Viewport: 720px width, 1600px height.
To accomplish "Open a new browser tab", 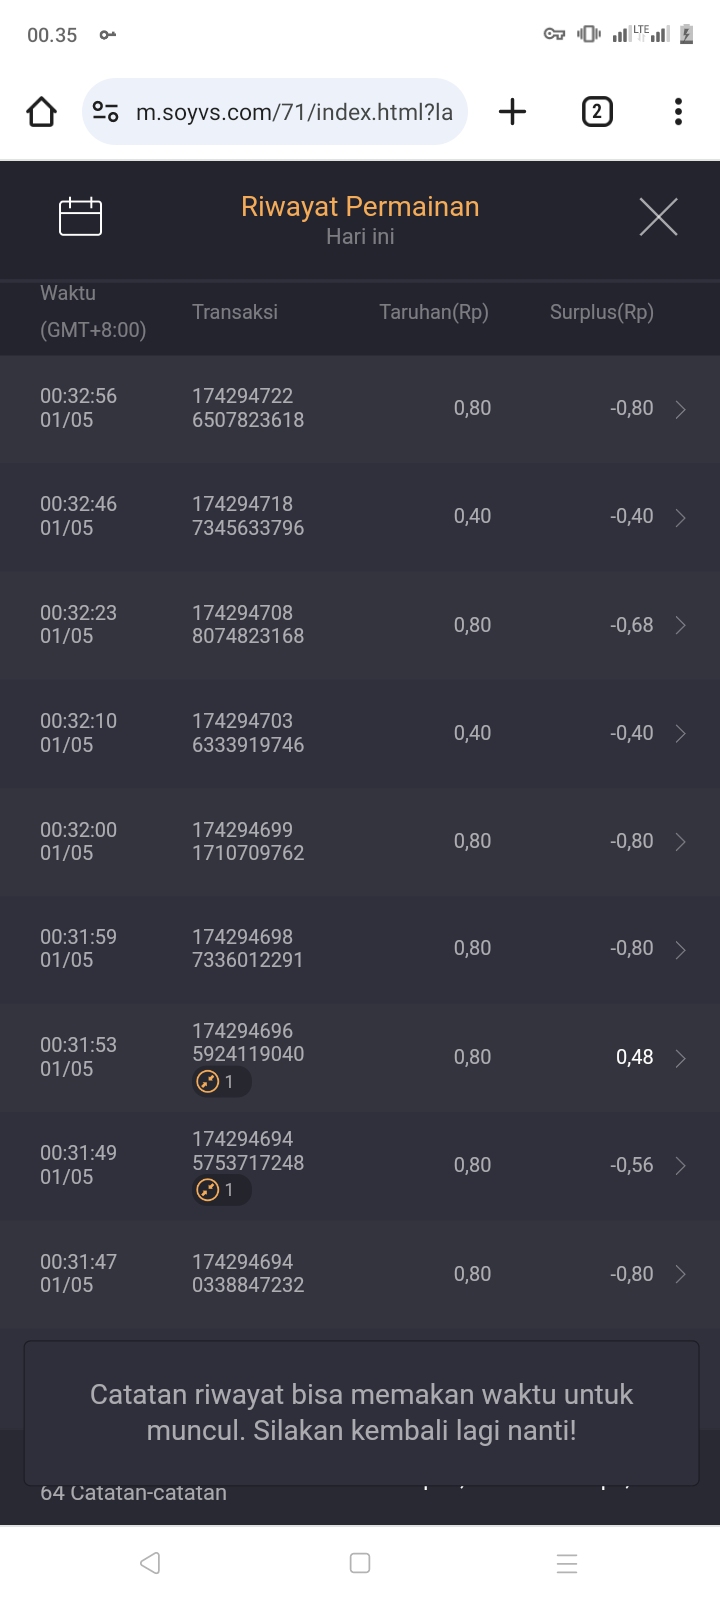I will click(512, 112).
